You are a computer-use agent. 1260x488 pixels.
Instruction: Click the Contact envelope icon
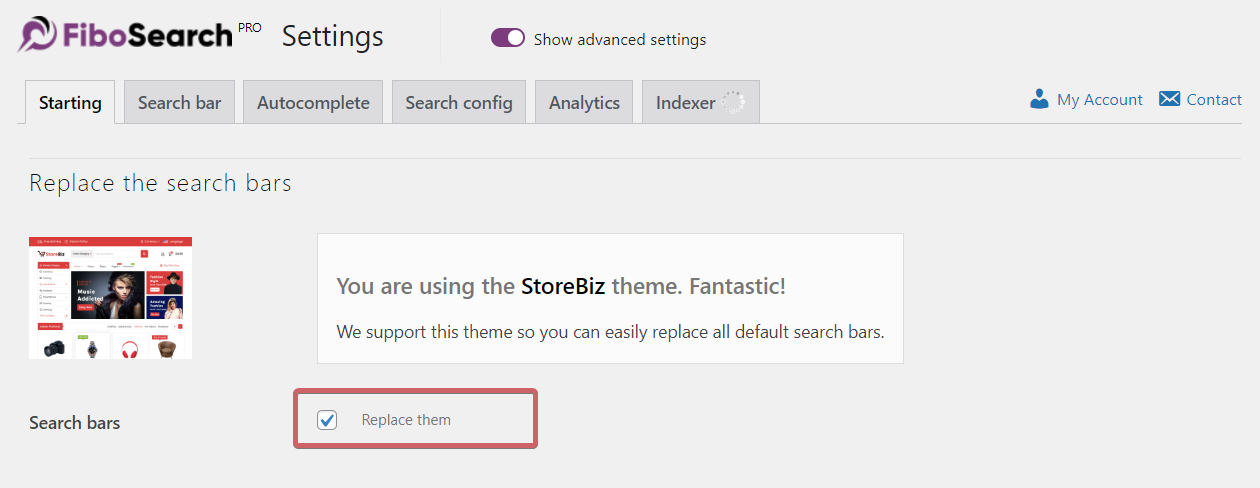[x=1169, y=99]
